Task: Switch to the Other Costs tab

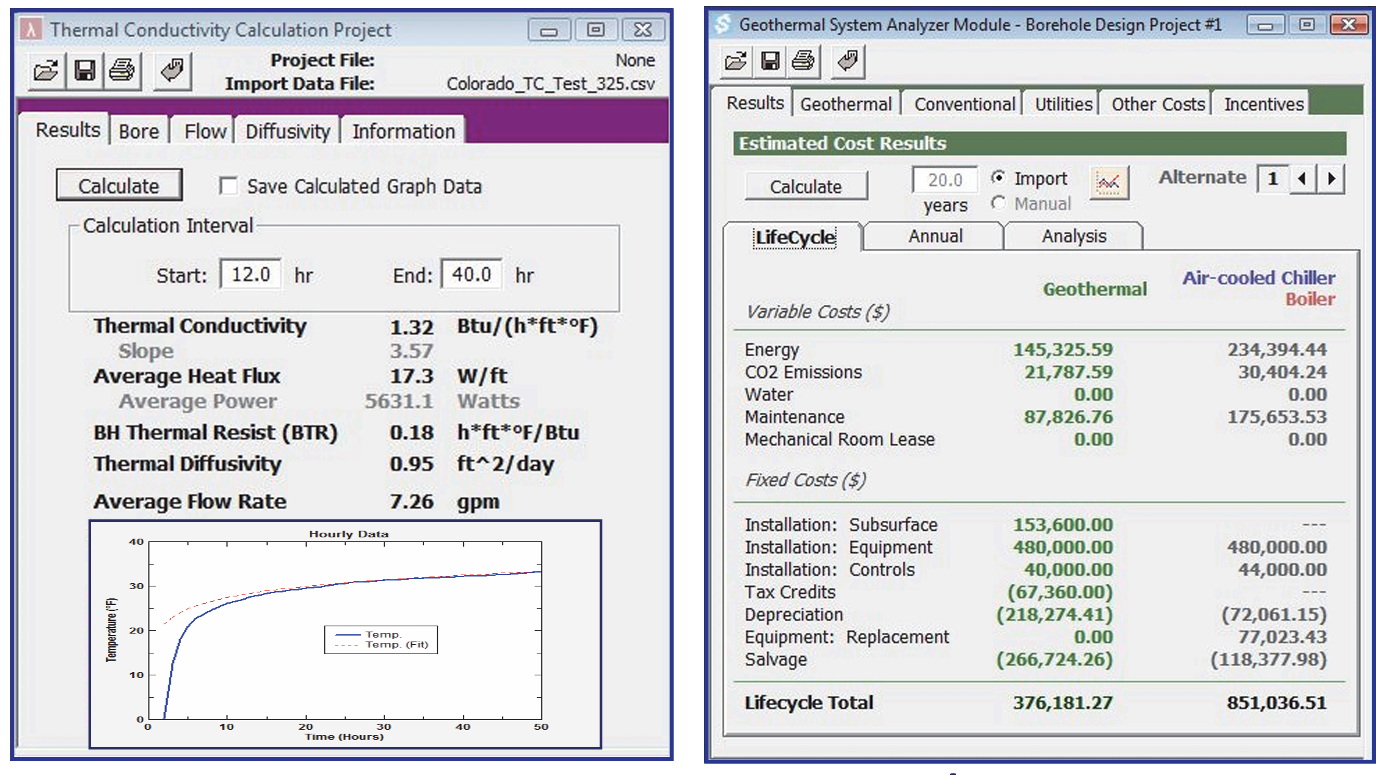Action: pos(1158,104)
